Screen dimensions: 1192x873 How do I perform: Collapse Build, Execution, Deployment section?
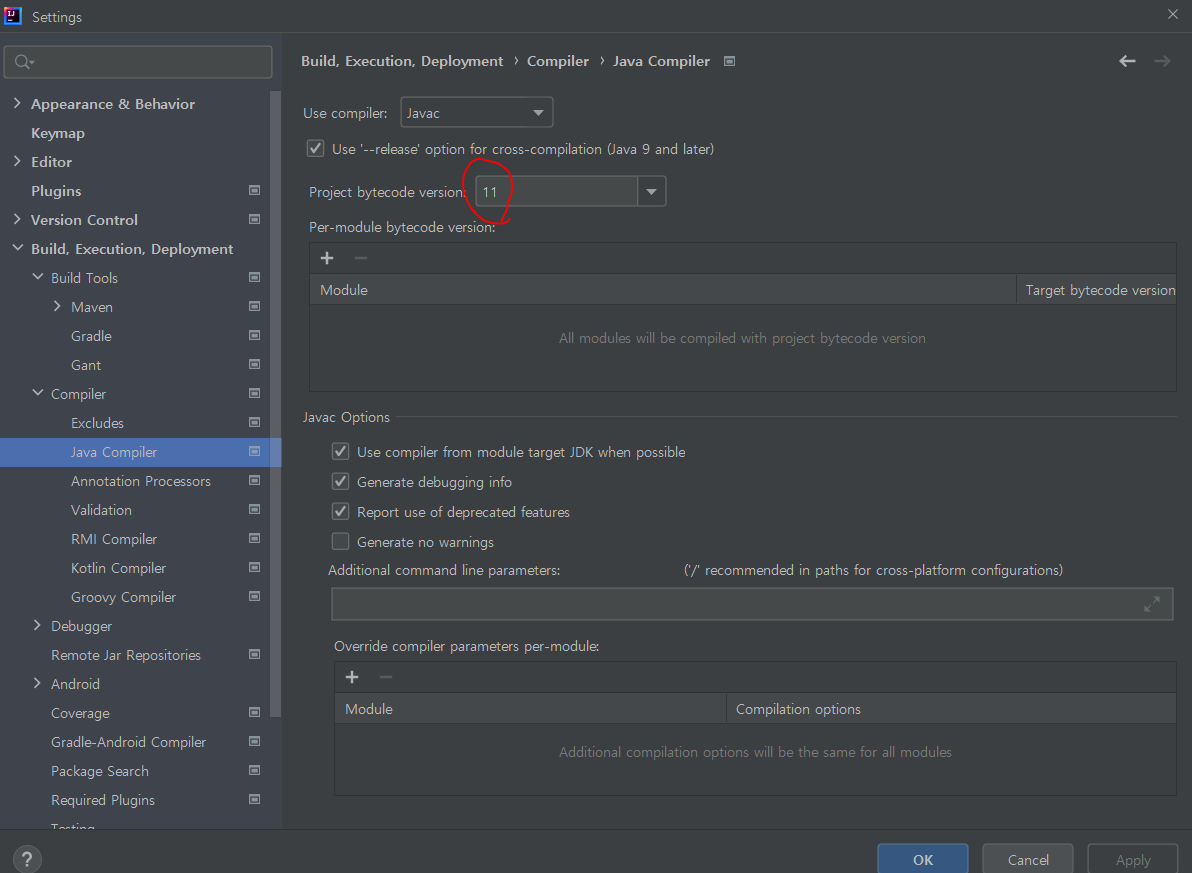click(17, 248)
